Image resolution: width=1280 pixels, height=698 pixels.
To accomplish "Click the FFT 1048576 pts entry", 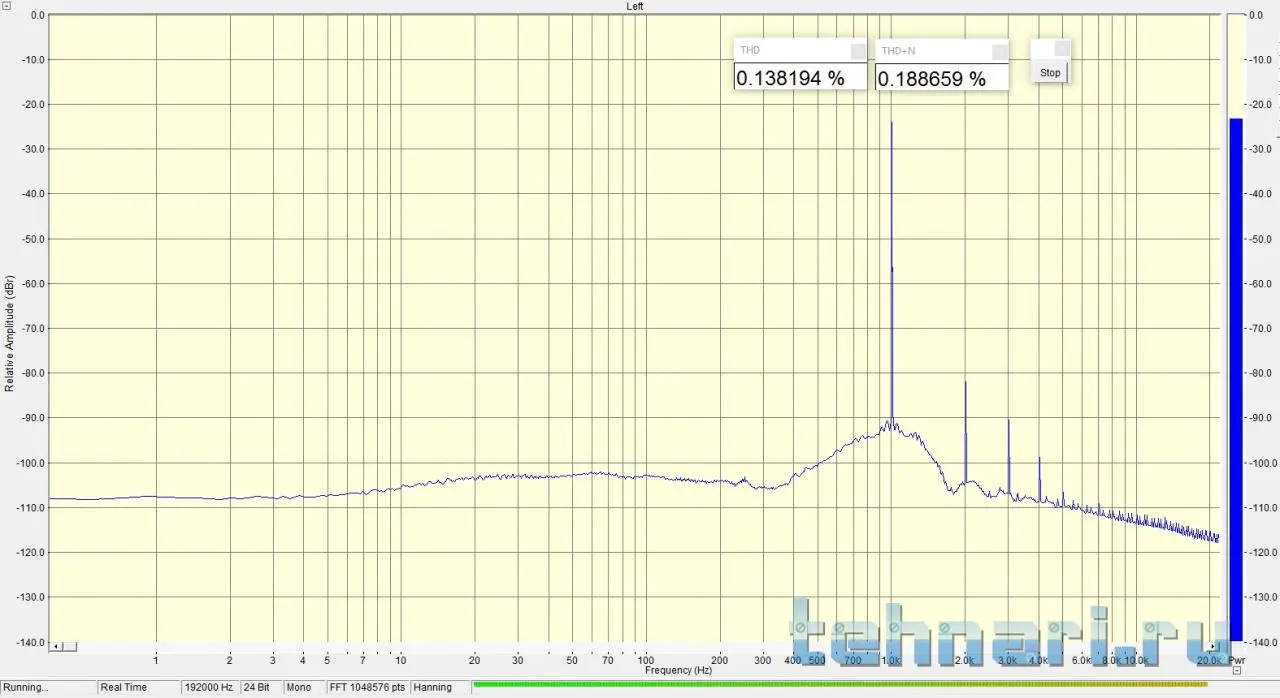I will coord(367,687).
